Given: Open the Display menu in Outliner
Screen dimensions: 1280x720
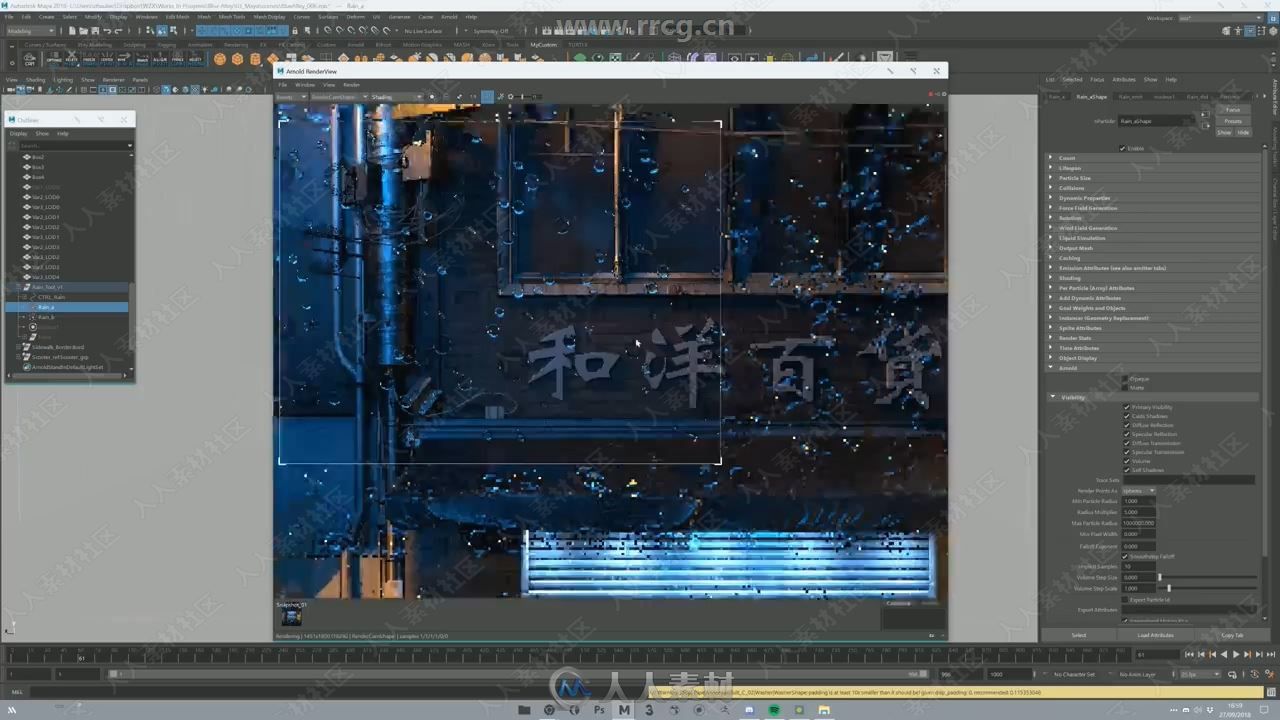Looking at the screenshot, I should tap(19, 133).
